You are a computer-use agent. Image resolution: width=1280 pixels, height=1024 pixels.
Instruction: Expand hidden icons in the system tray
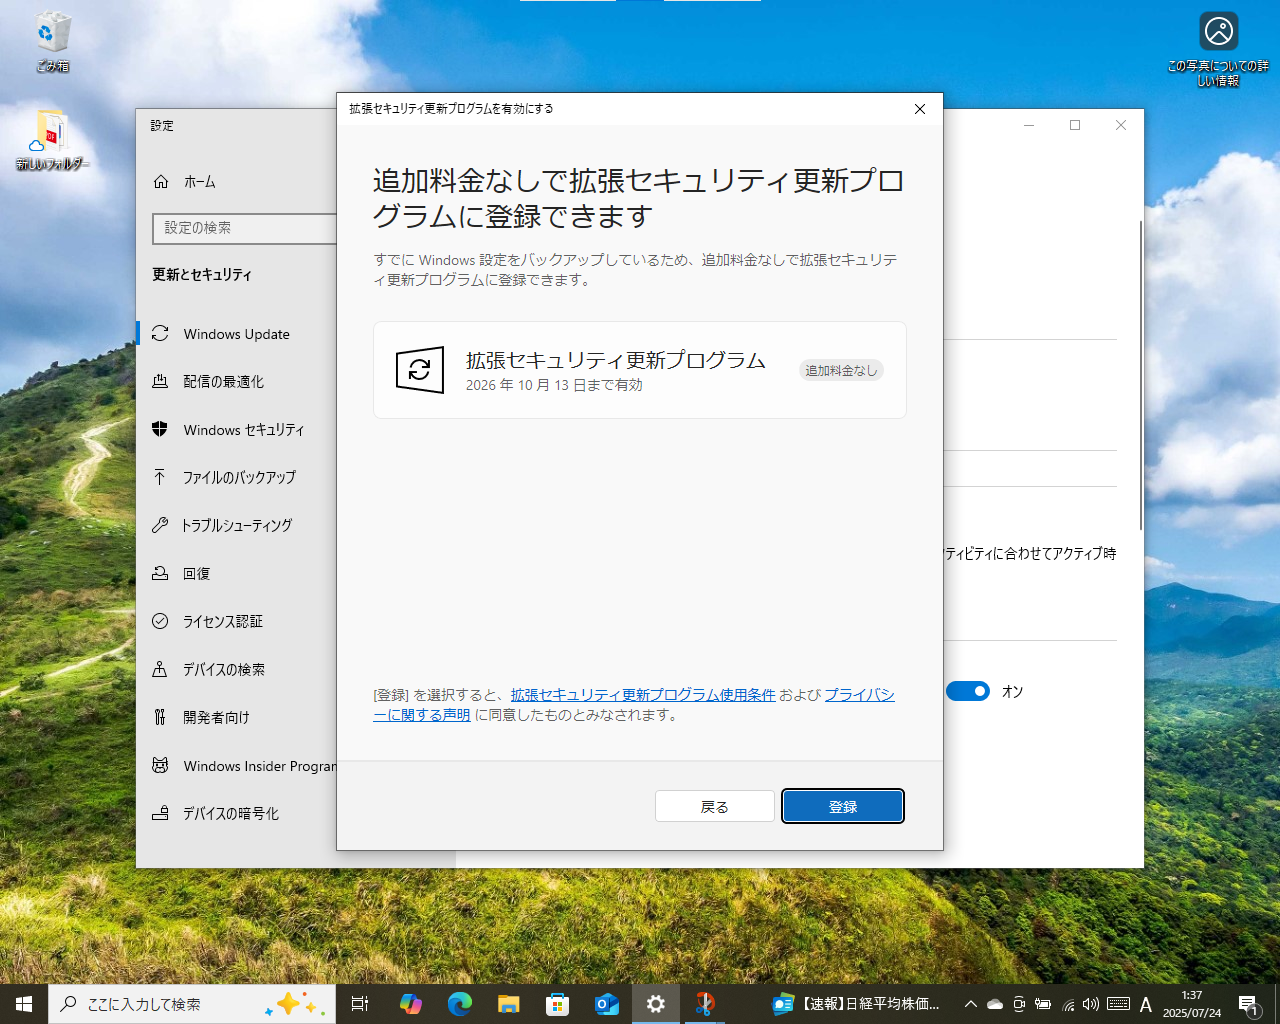(970, 1003)
